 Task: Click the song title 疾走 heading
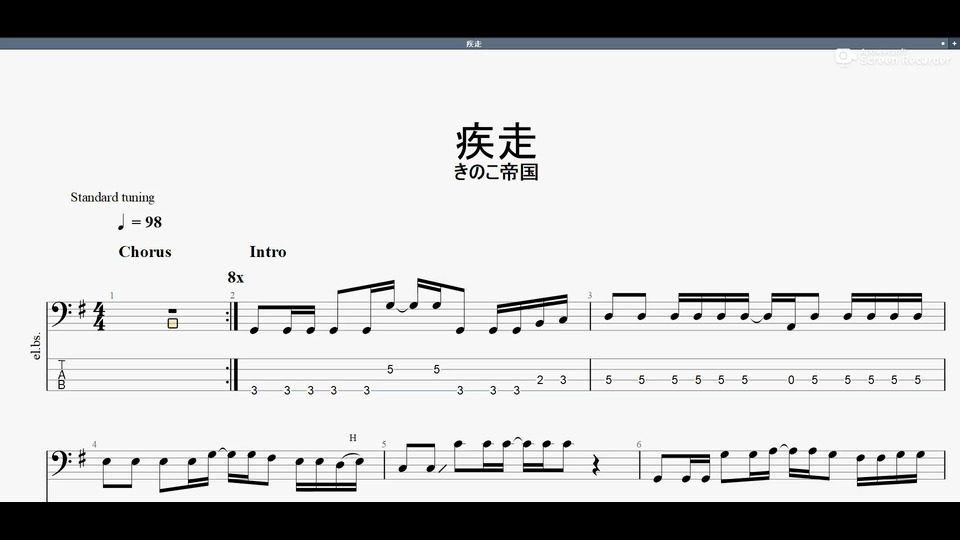pyautogui.click(x=496, y=141)
